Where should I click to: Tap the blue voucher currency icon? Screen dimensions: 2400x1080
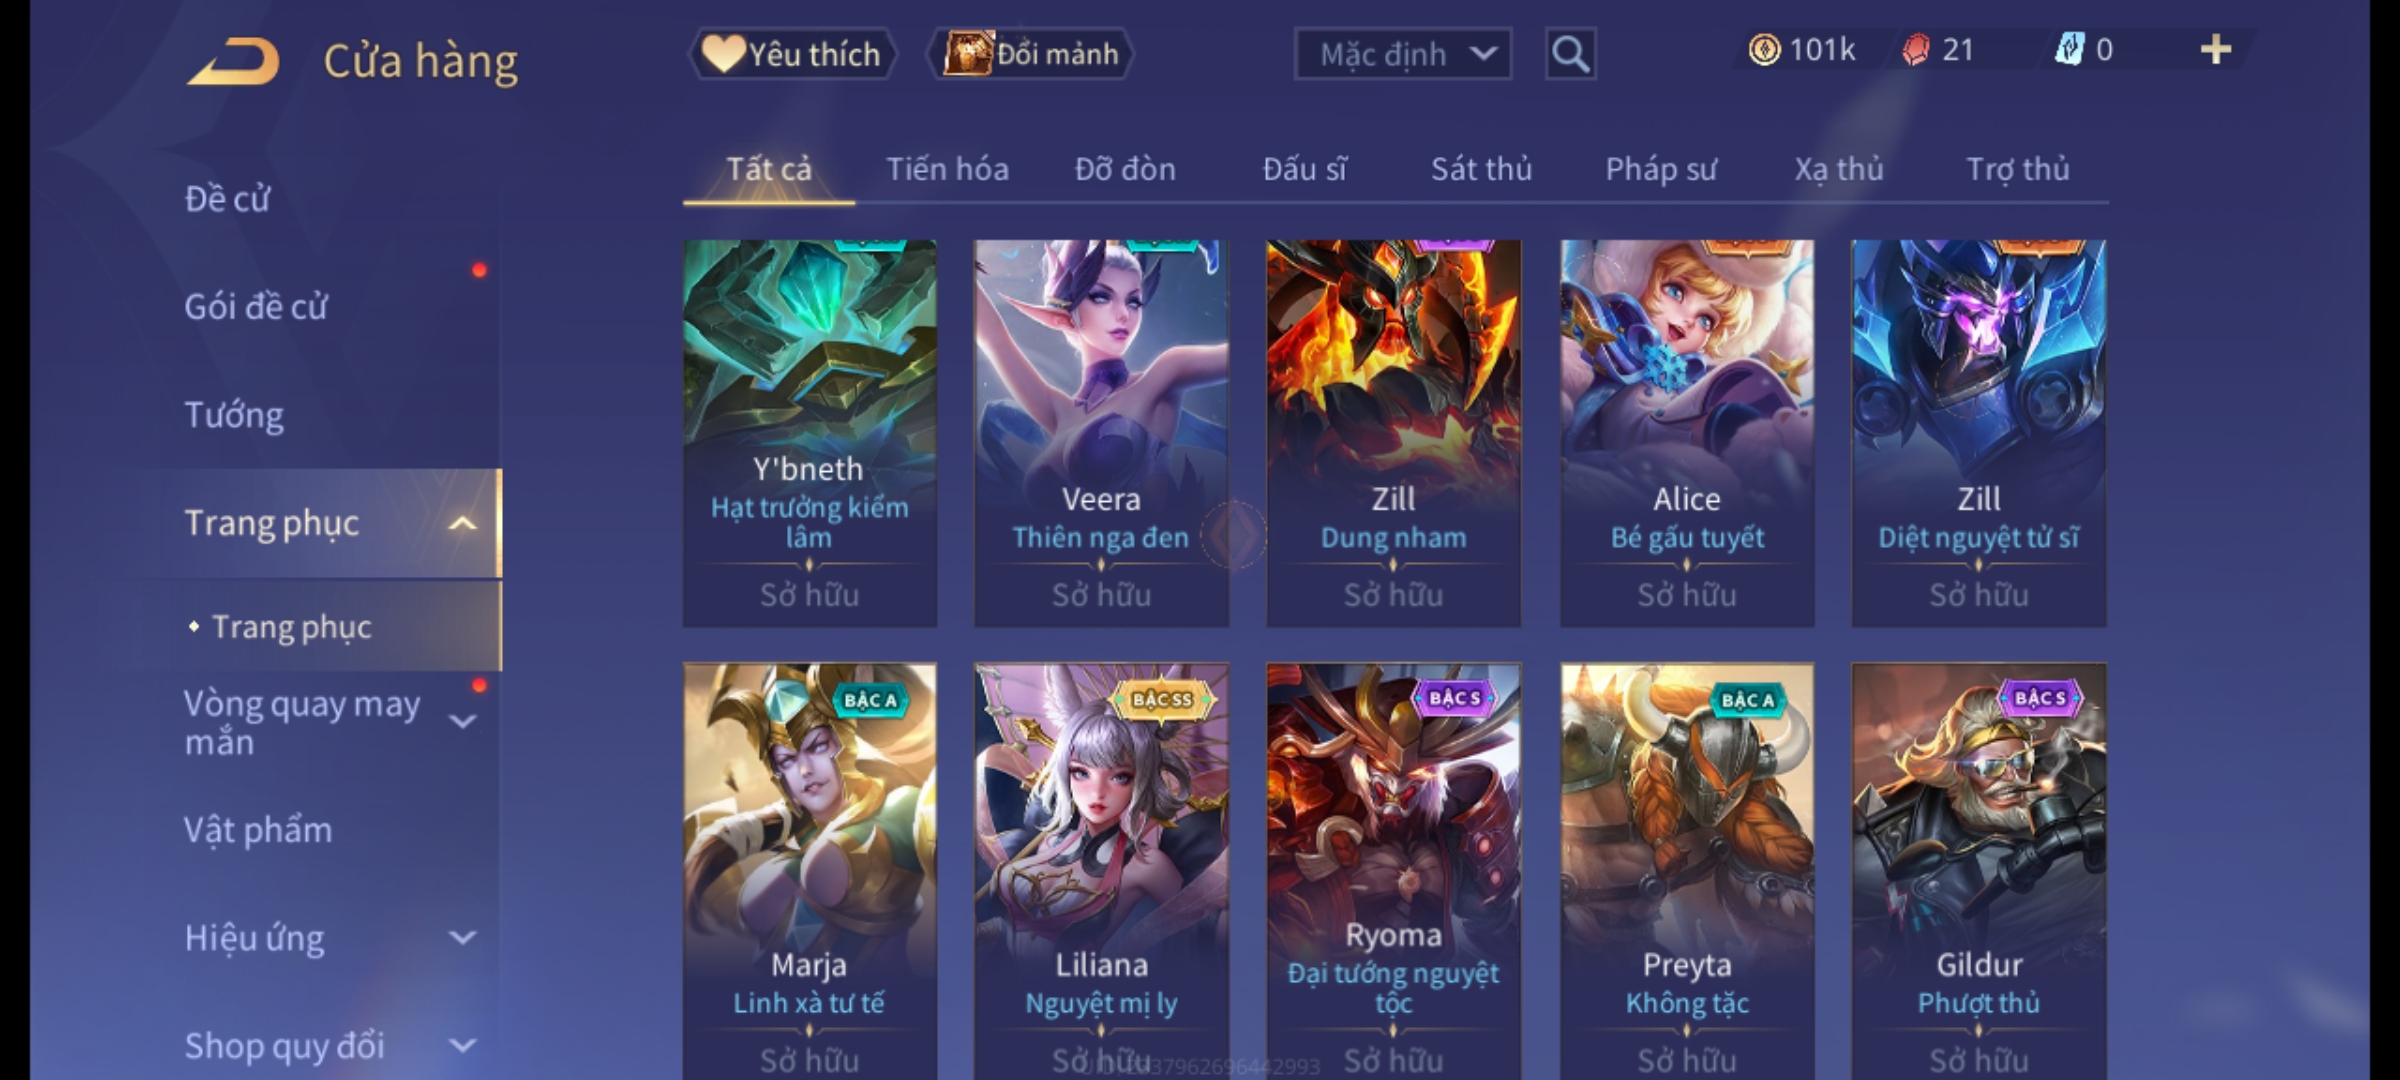coord(2068,50)
